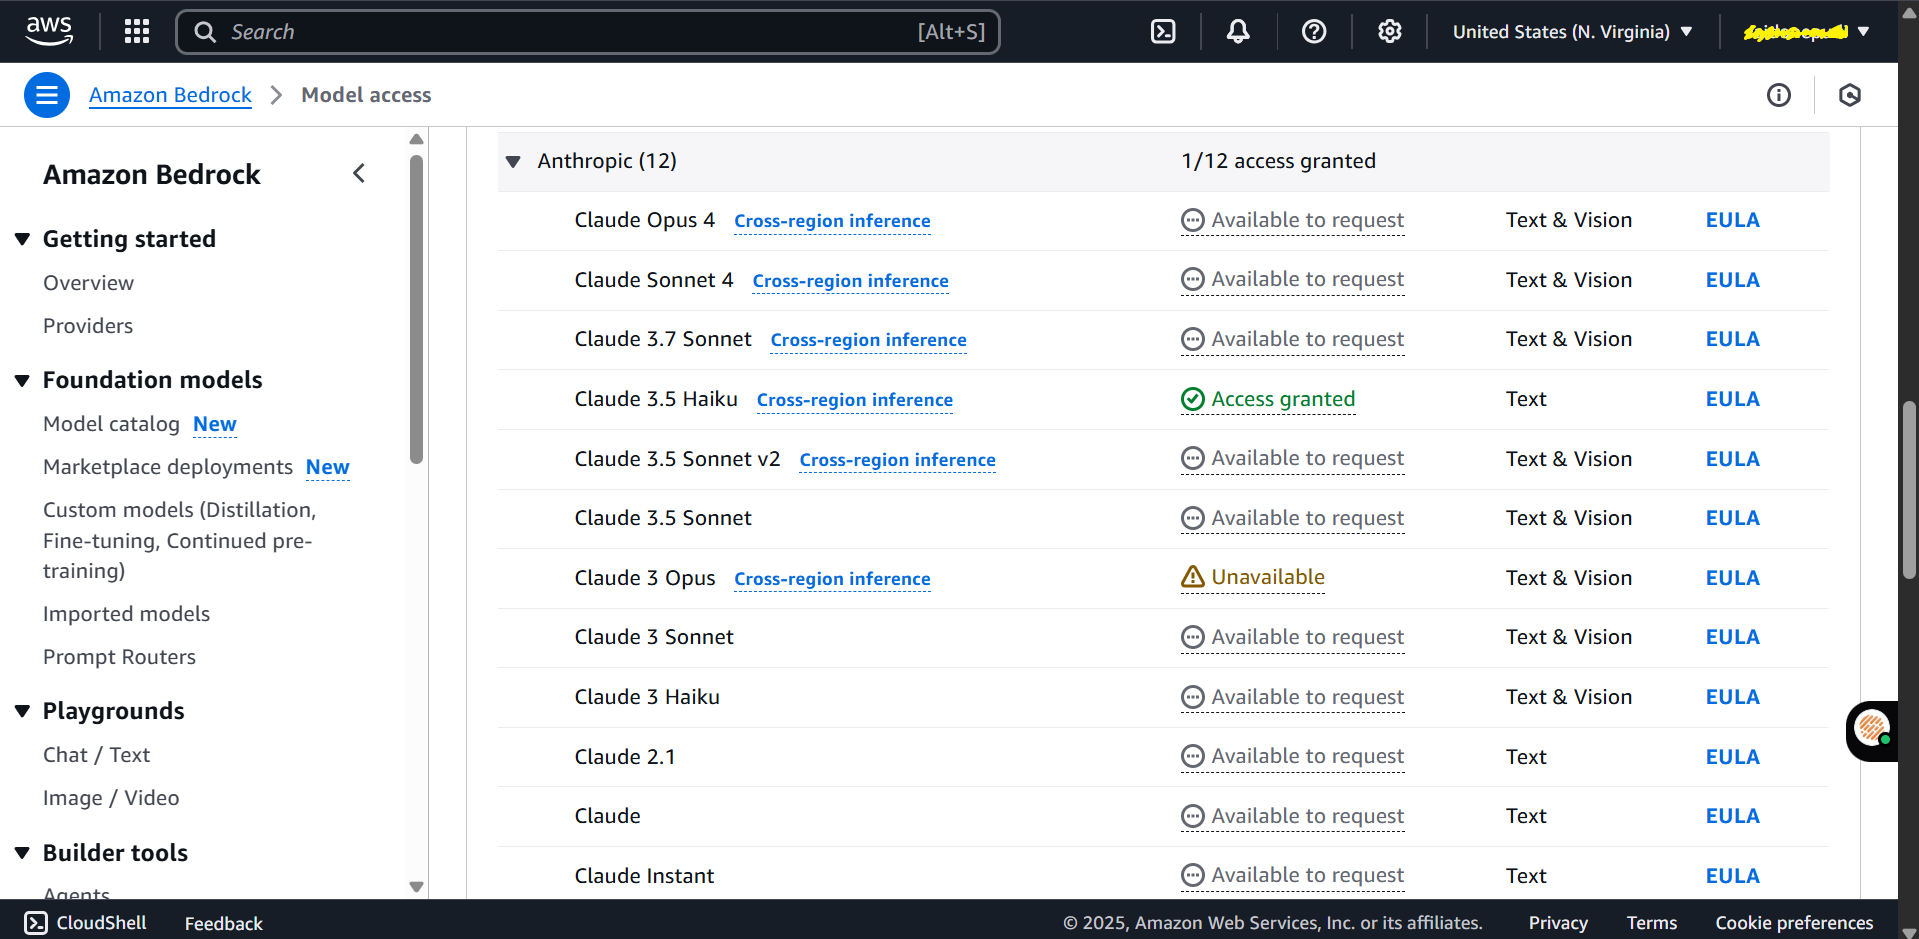Open Marketplace deployments in the sidebar
Image resolution: width=1919 pixels, height=939 pixels.
coord(168,467)
